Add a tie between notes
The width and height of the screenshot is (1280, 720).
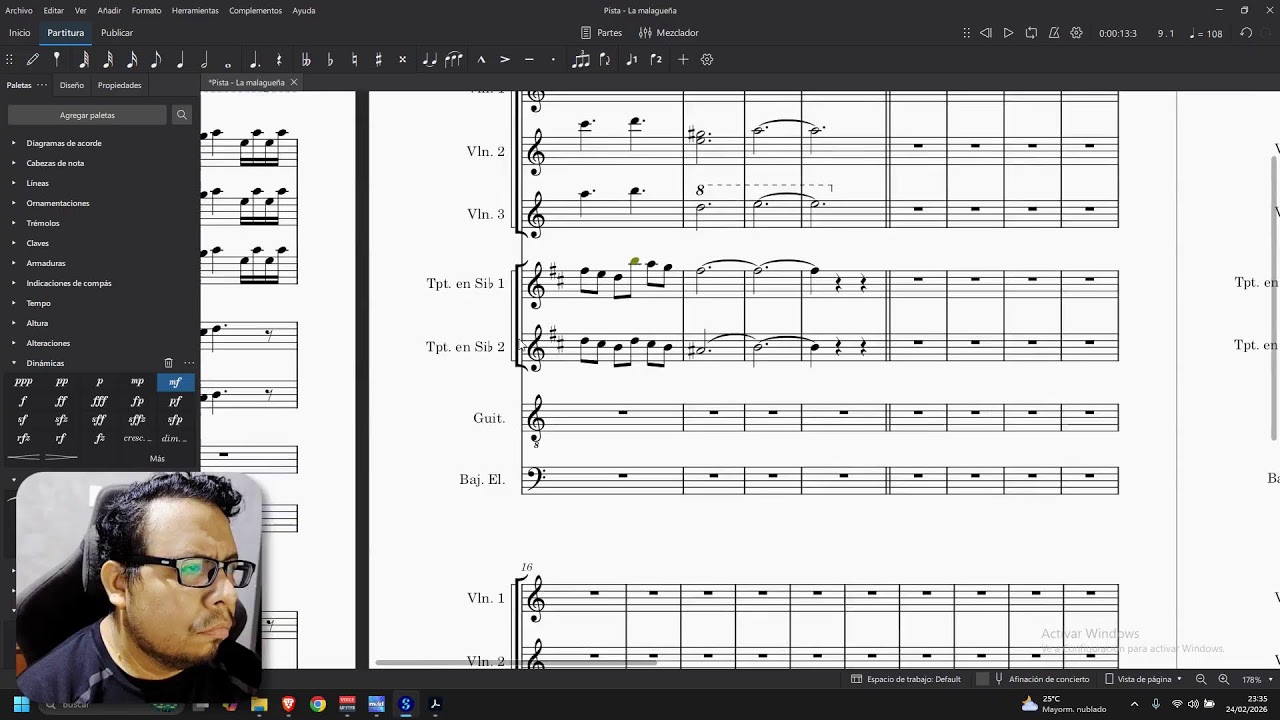tap(429, 60)
